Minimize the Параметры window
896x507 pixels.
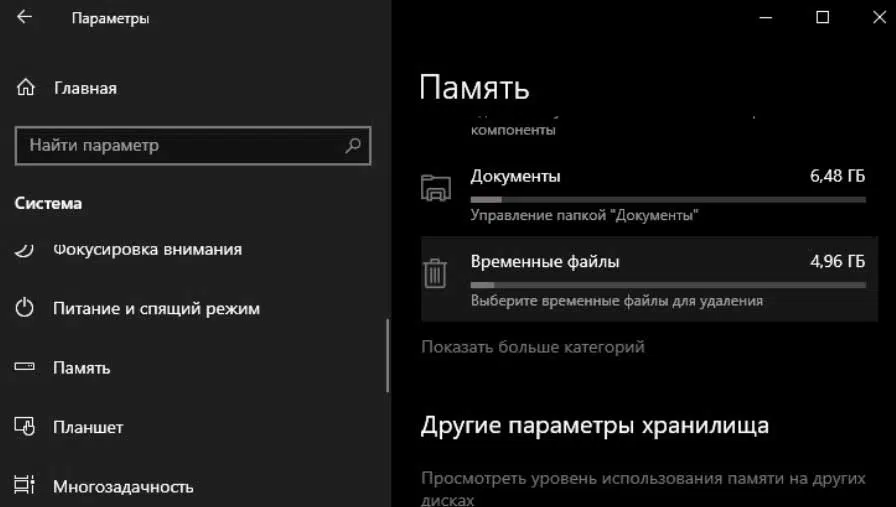[x=766, y=18]
